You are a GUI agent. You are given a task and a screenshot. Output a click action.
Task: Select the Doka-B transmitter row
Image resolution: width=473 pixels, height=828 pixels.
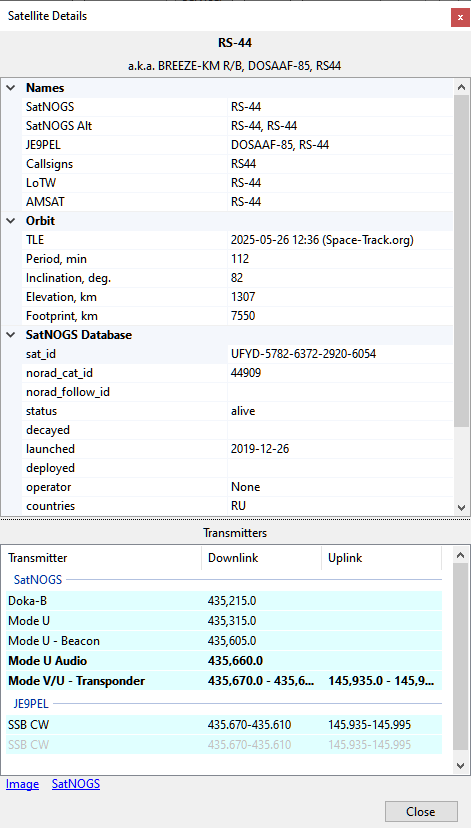(222, 600)
